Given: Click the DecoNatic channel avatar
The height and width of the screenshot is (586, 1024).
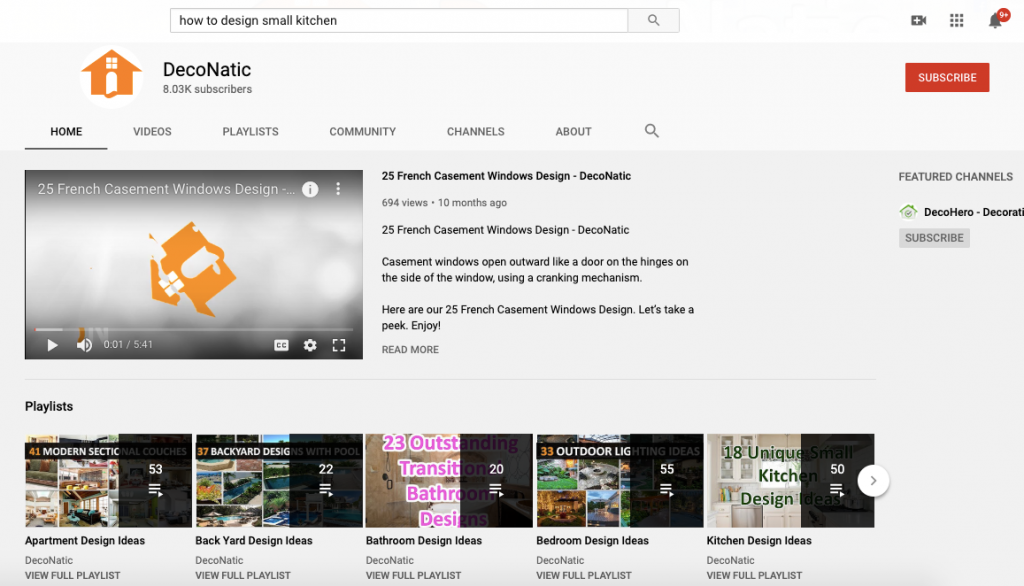Looking at the screenshot, I should tap(112, 77).
